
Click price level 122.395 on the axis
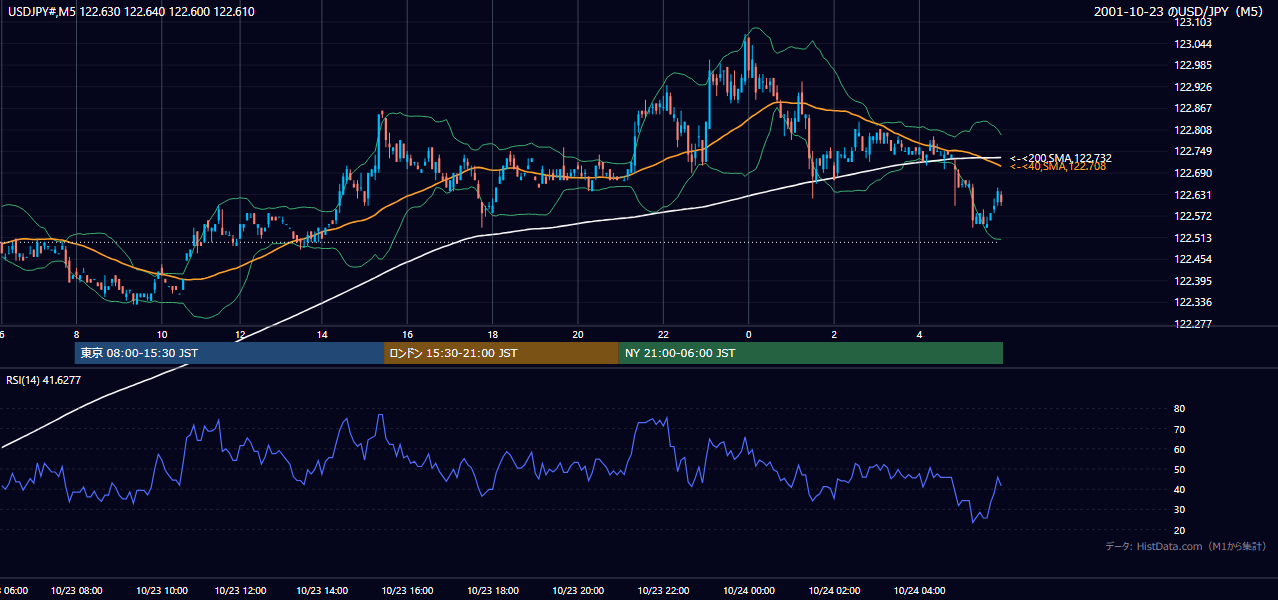pos(1192,281)
